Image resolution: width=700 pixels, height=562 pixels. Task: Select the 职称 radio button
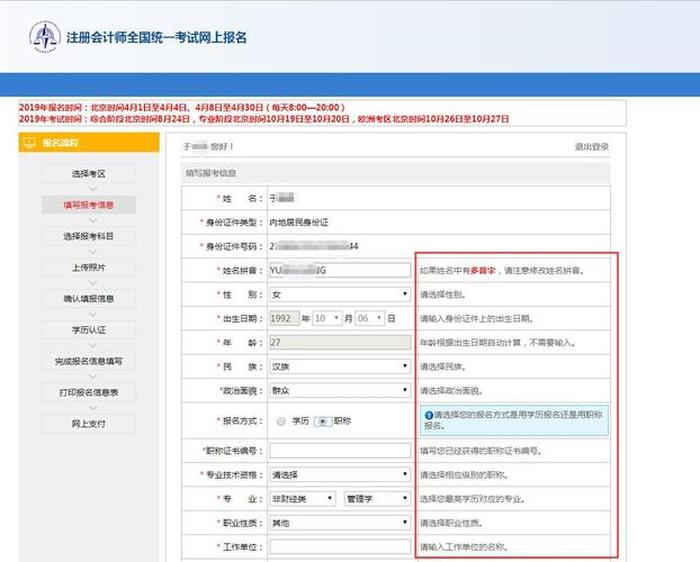click(322, 421)
